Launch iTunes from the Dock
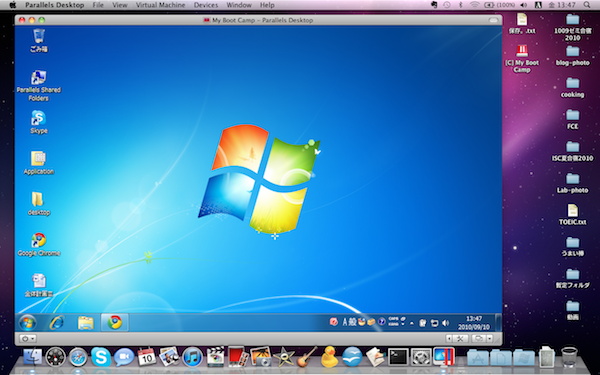The width and height of the screenshot is (600, 375). (192, 357)
